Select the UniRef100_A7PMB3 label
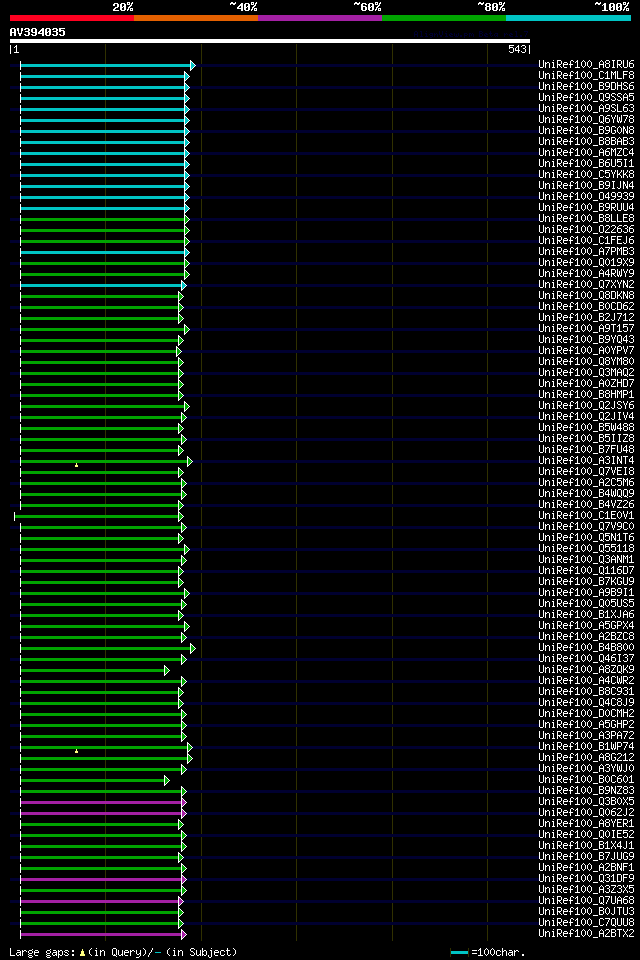Viewport: 640px width, 960px height. pos(586,252)
